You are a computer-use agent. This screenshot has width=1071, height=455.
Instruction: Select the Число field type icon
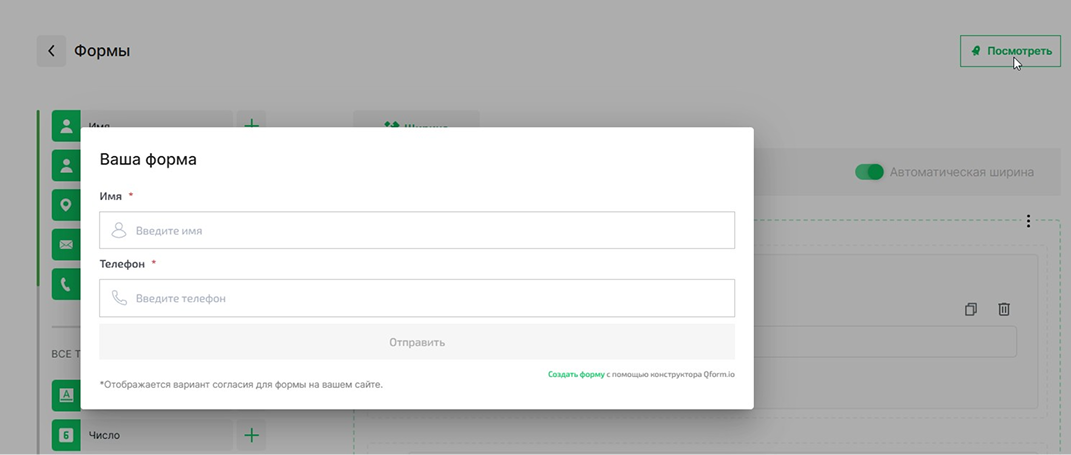(66, 435)
